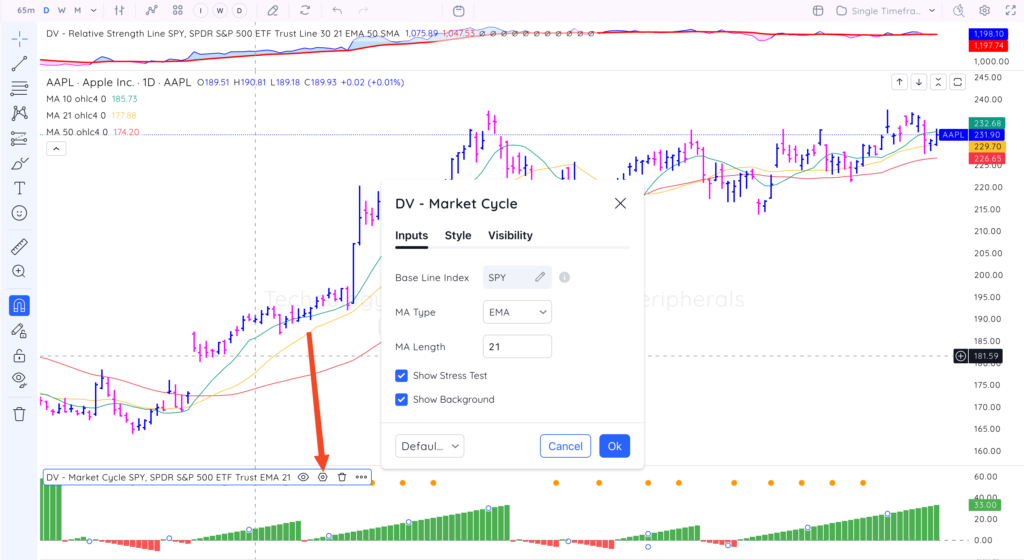The image size is (1024, 560).
Task: Open the MA Type dropdown
Action: click(x=517, y=312)
